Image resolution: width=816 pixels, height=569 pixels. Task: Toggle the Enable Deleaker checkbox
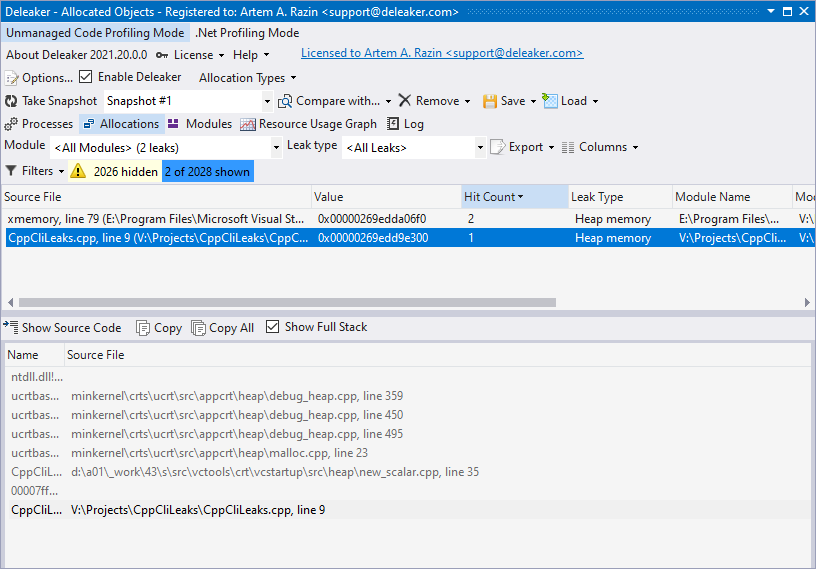pyautogui.click(x=85, y=77)
